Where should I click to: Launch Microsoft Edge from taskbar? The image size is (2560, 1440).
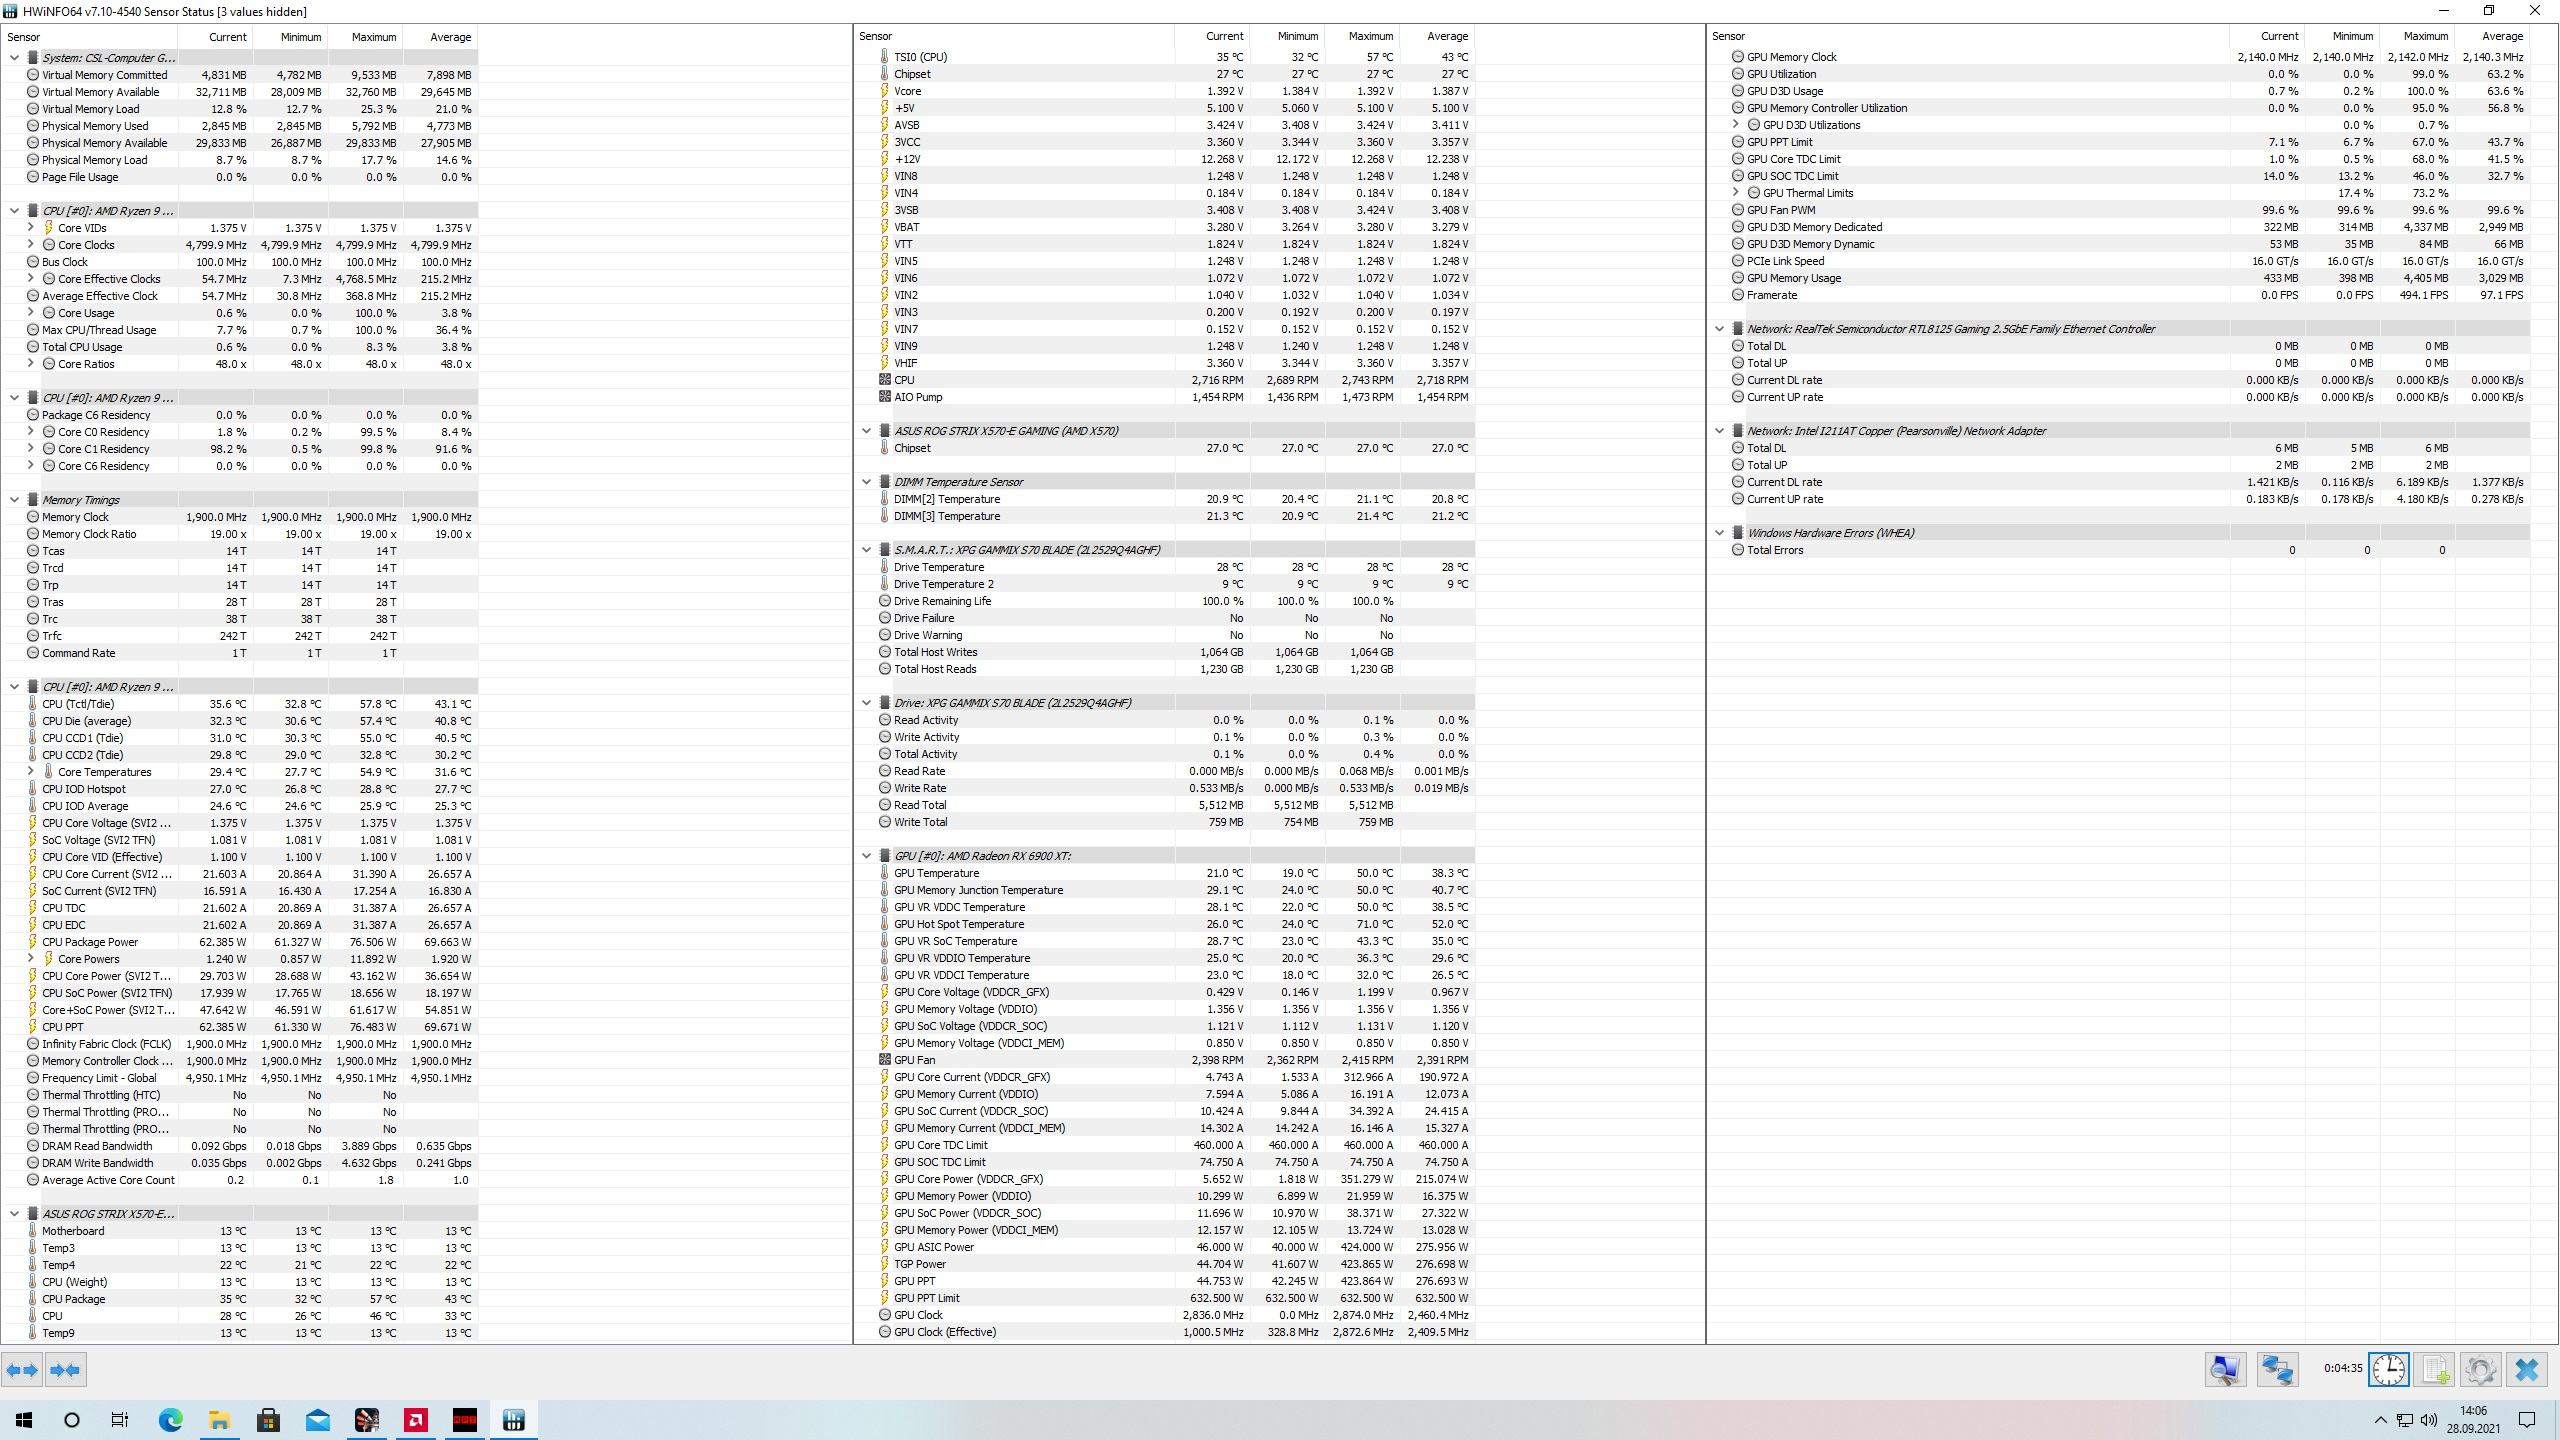click(x=171, y=1420)
